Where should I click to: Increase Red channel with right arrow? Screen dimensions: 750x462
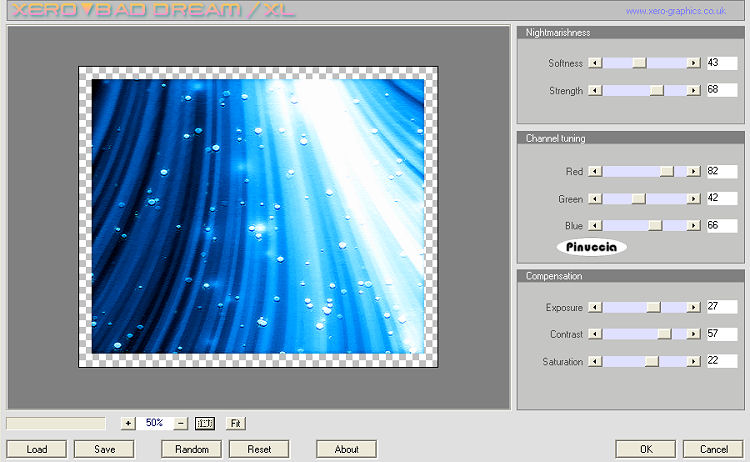693,172
